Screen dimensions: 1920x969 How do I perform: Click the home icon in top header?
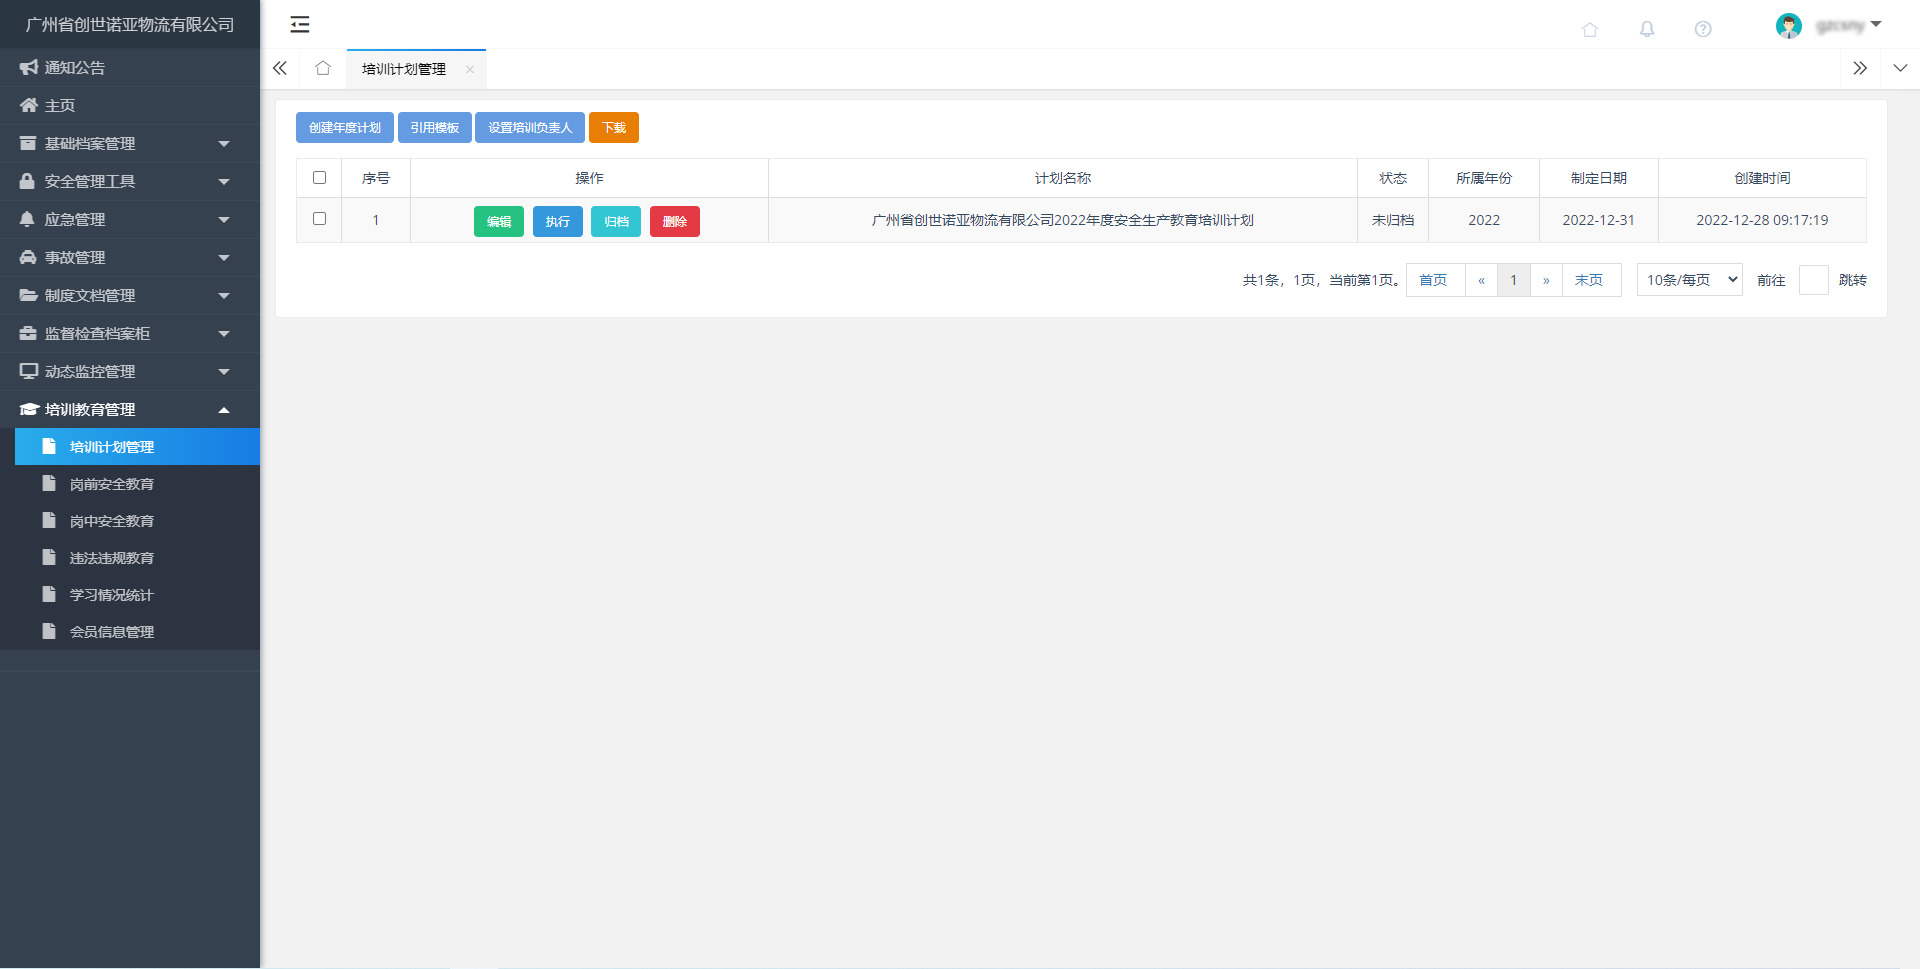pos(1590,29)
